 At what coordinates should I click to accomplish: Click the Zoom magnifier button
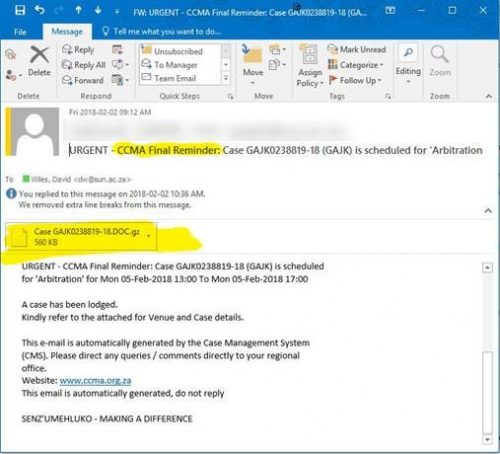tap(440, 61)
